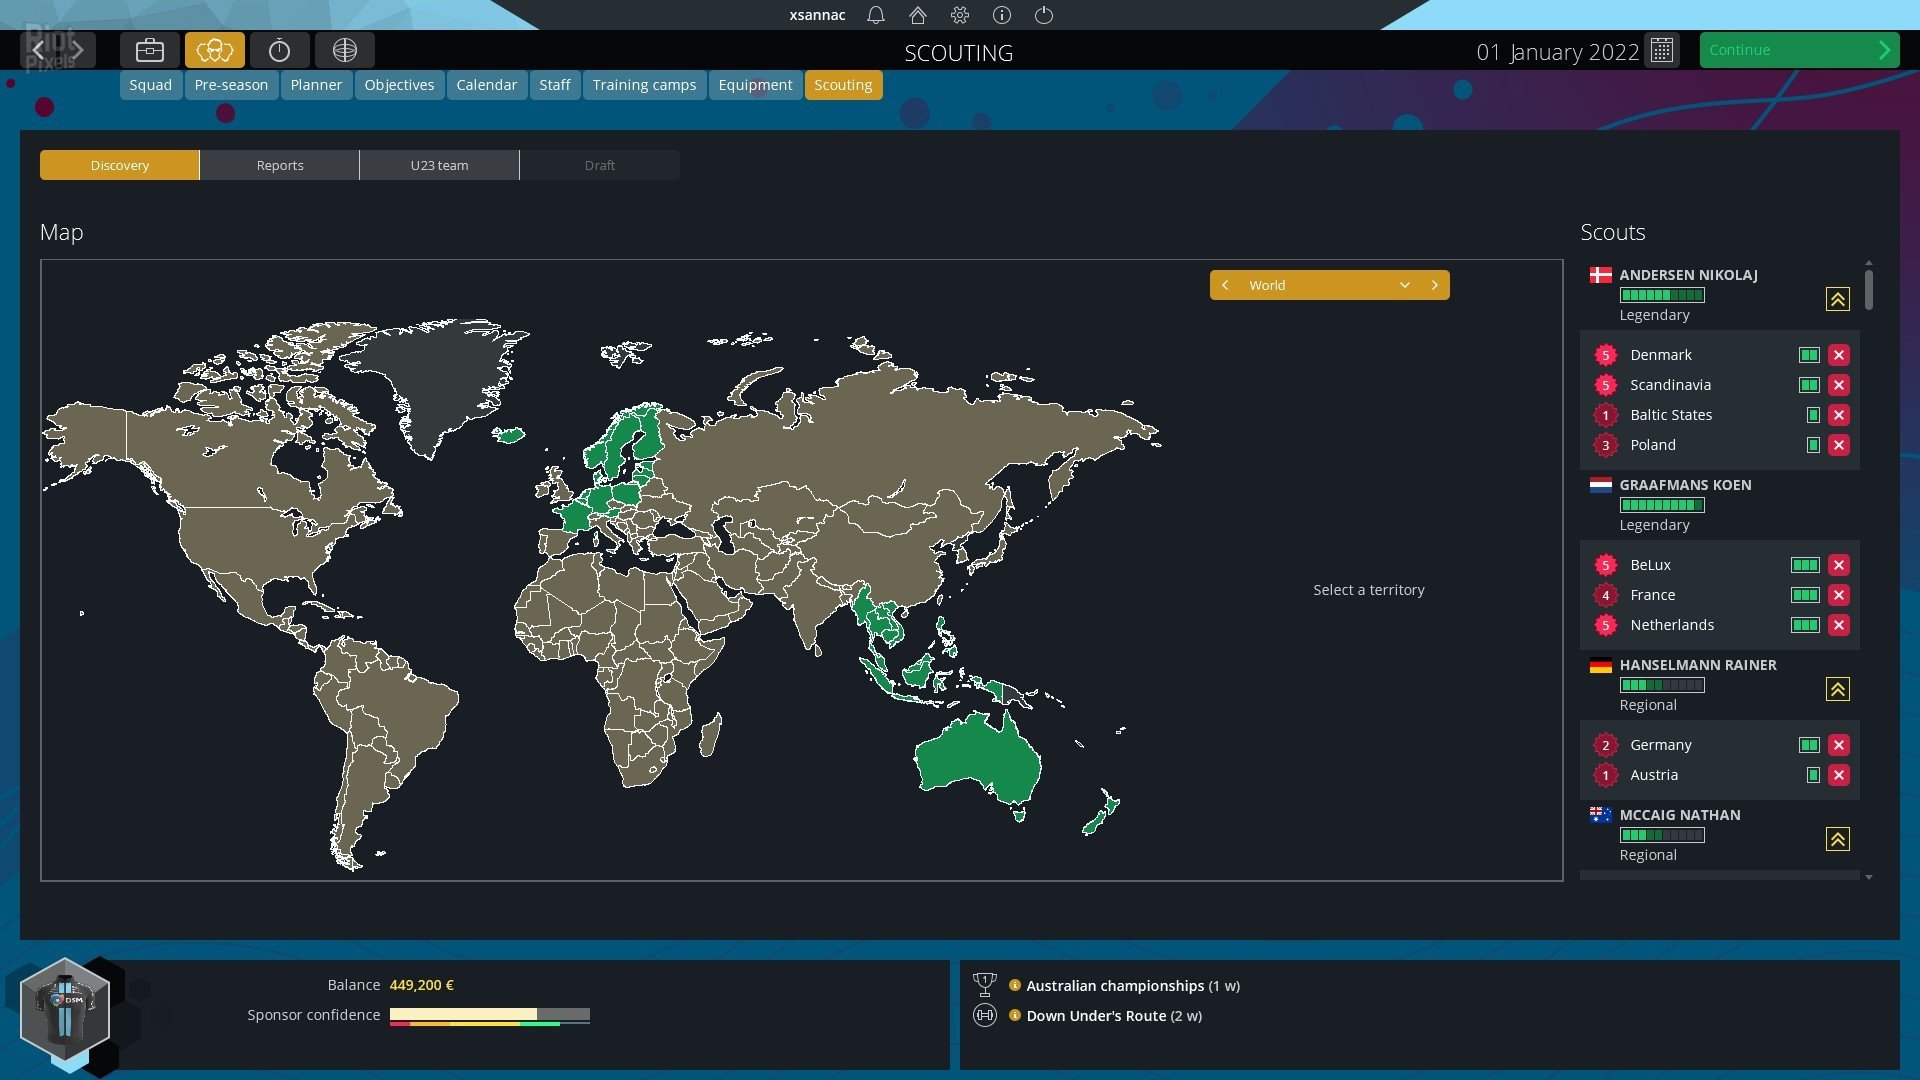Viewport: 1920px width, 1080px height.
Task: Click the next territory chevron beside World
Action: point(1436,285)
